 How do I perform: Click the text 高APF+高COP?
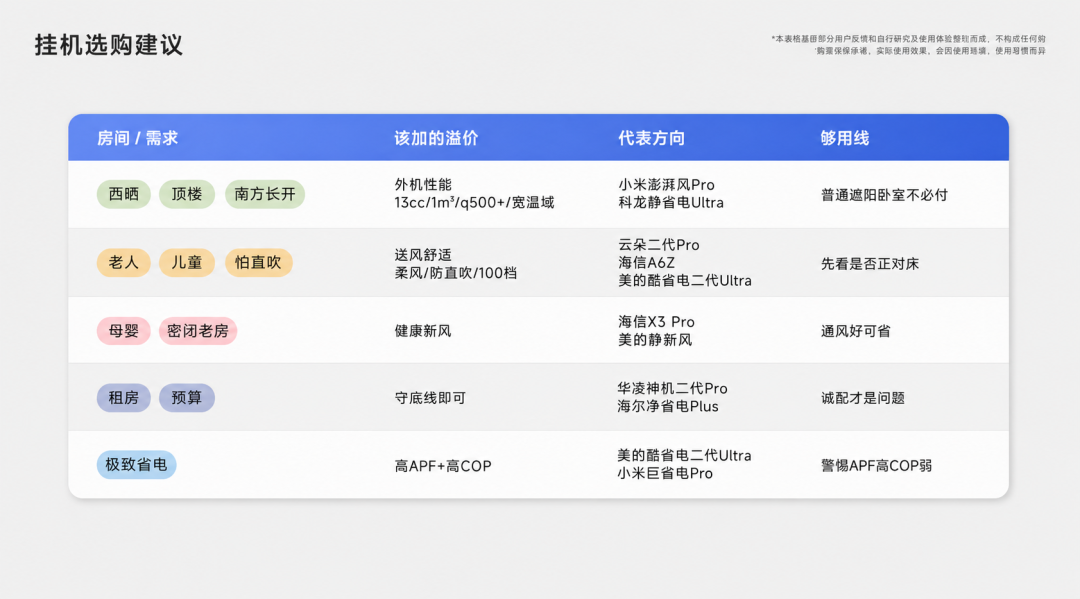(443, 466)
